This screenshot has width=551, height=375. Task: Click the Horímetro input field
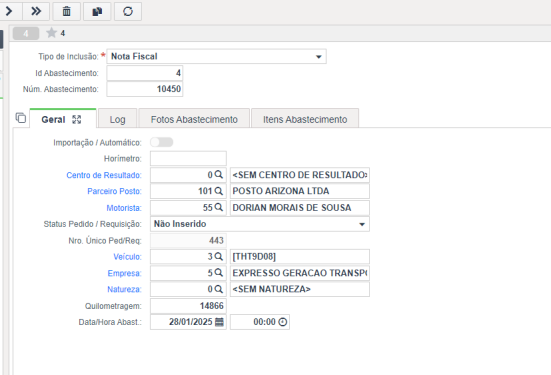(x=188, y=159)
